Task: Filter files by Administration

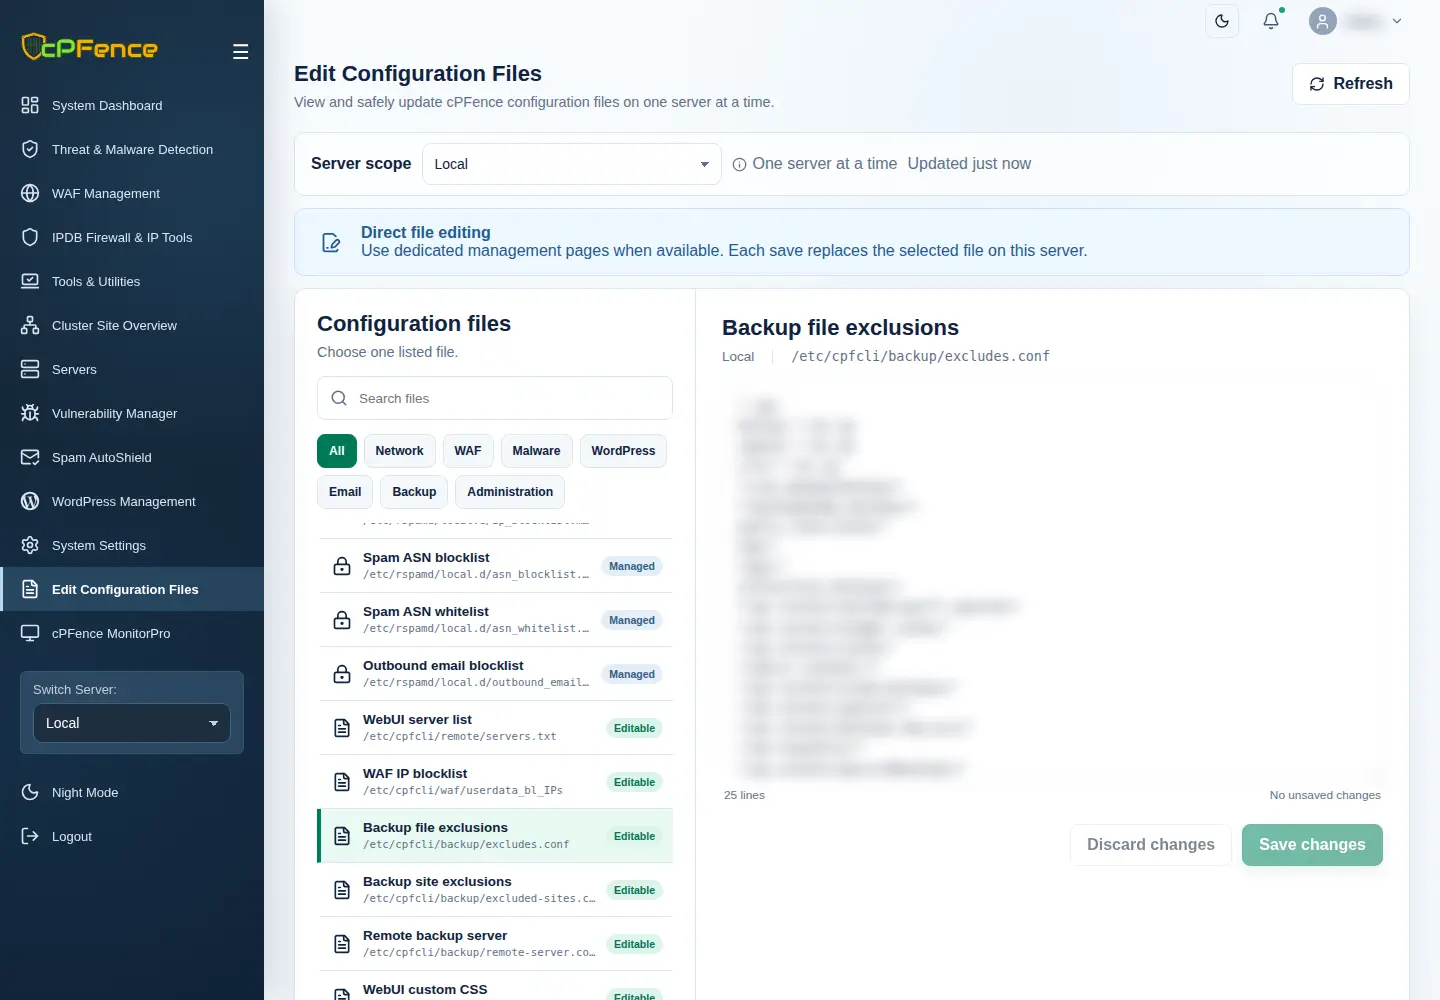Action: tap(510, 492)
